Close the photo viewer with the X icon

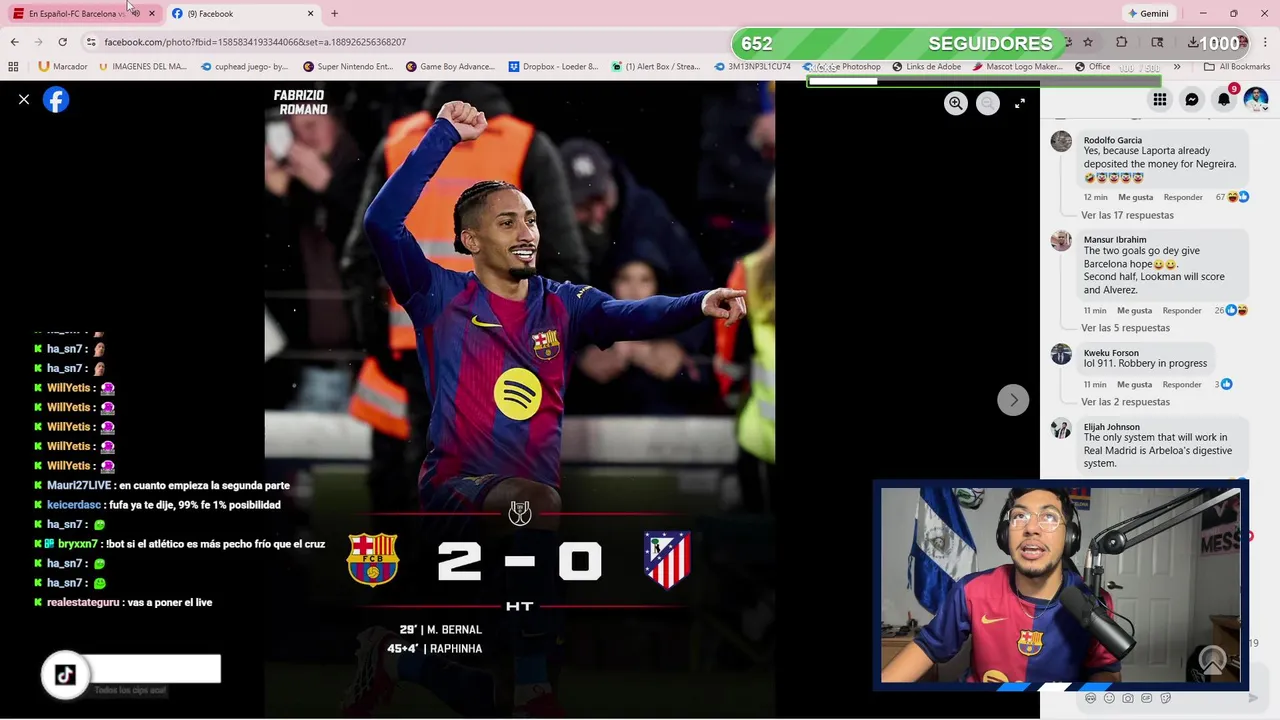point(24,100)
